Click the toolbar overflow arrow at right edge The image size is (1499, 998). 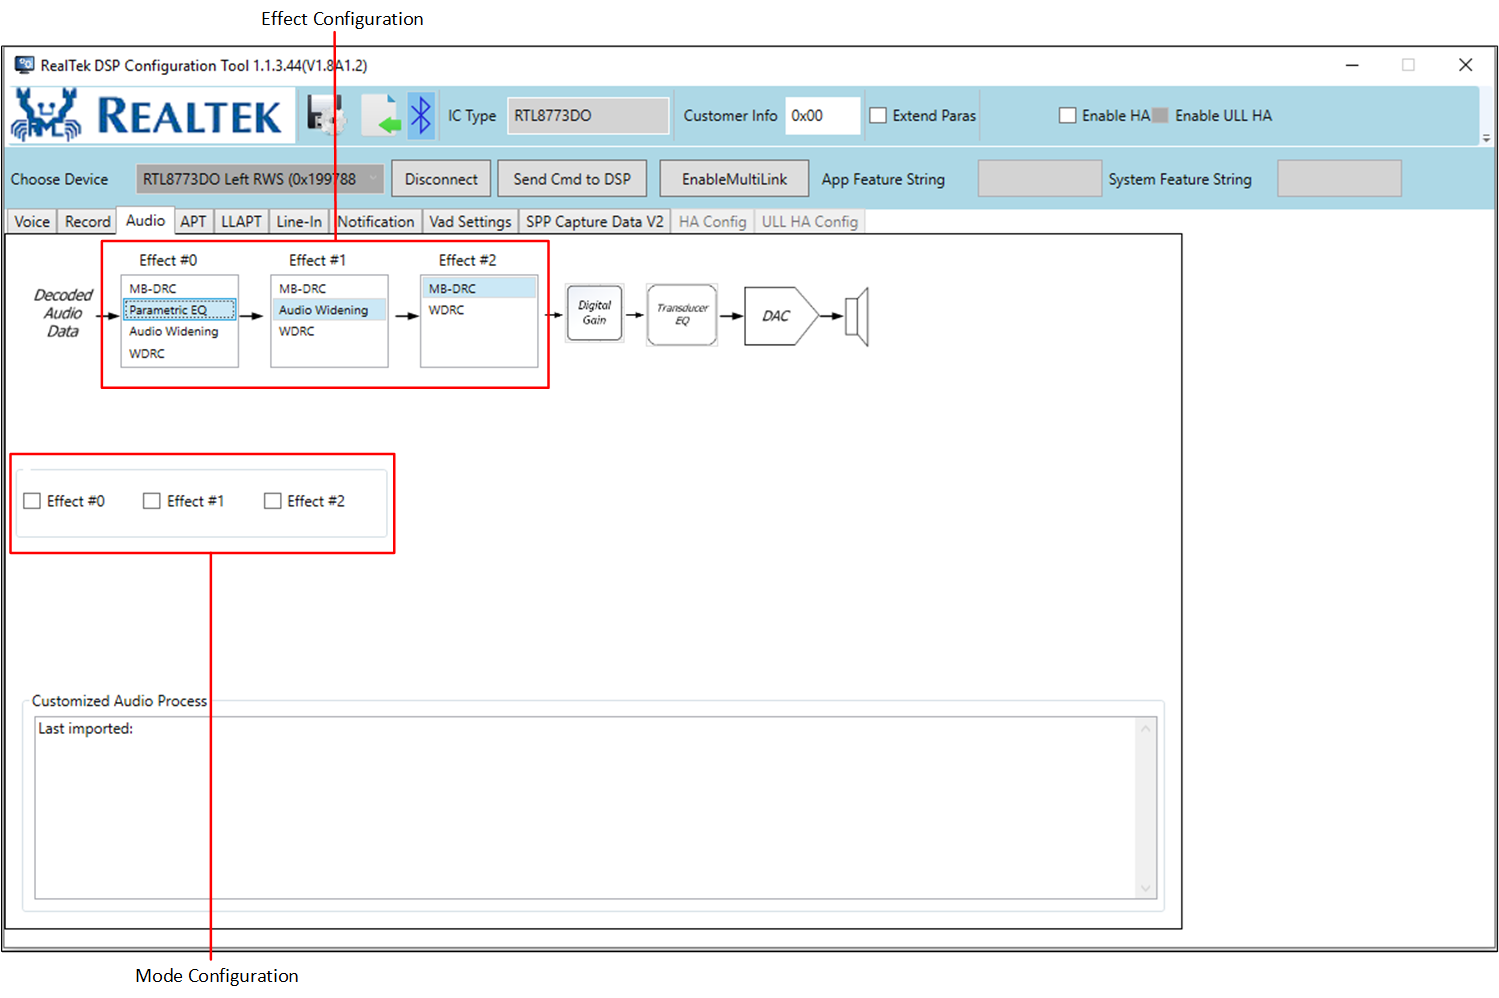(x=1486, y=138)
